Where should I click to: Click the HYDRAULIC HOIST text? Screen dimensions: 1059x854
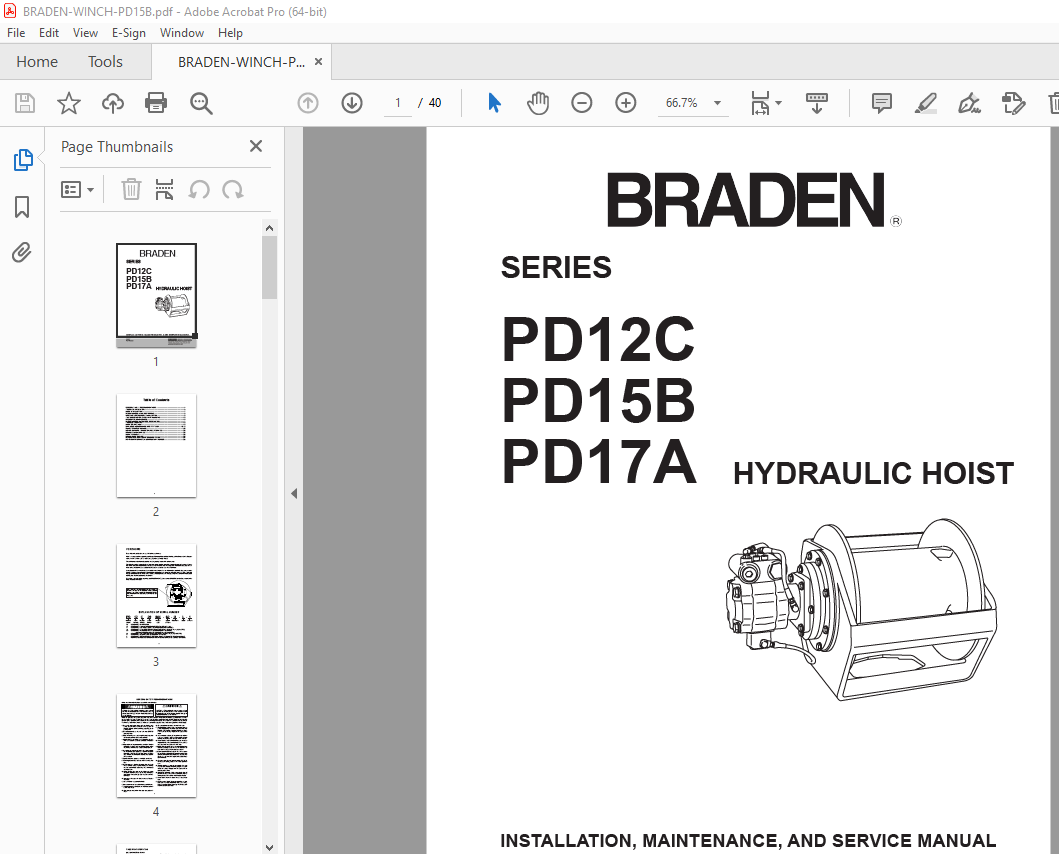873,473
